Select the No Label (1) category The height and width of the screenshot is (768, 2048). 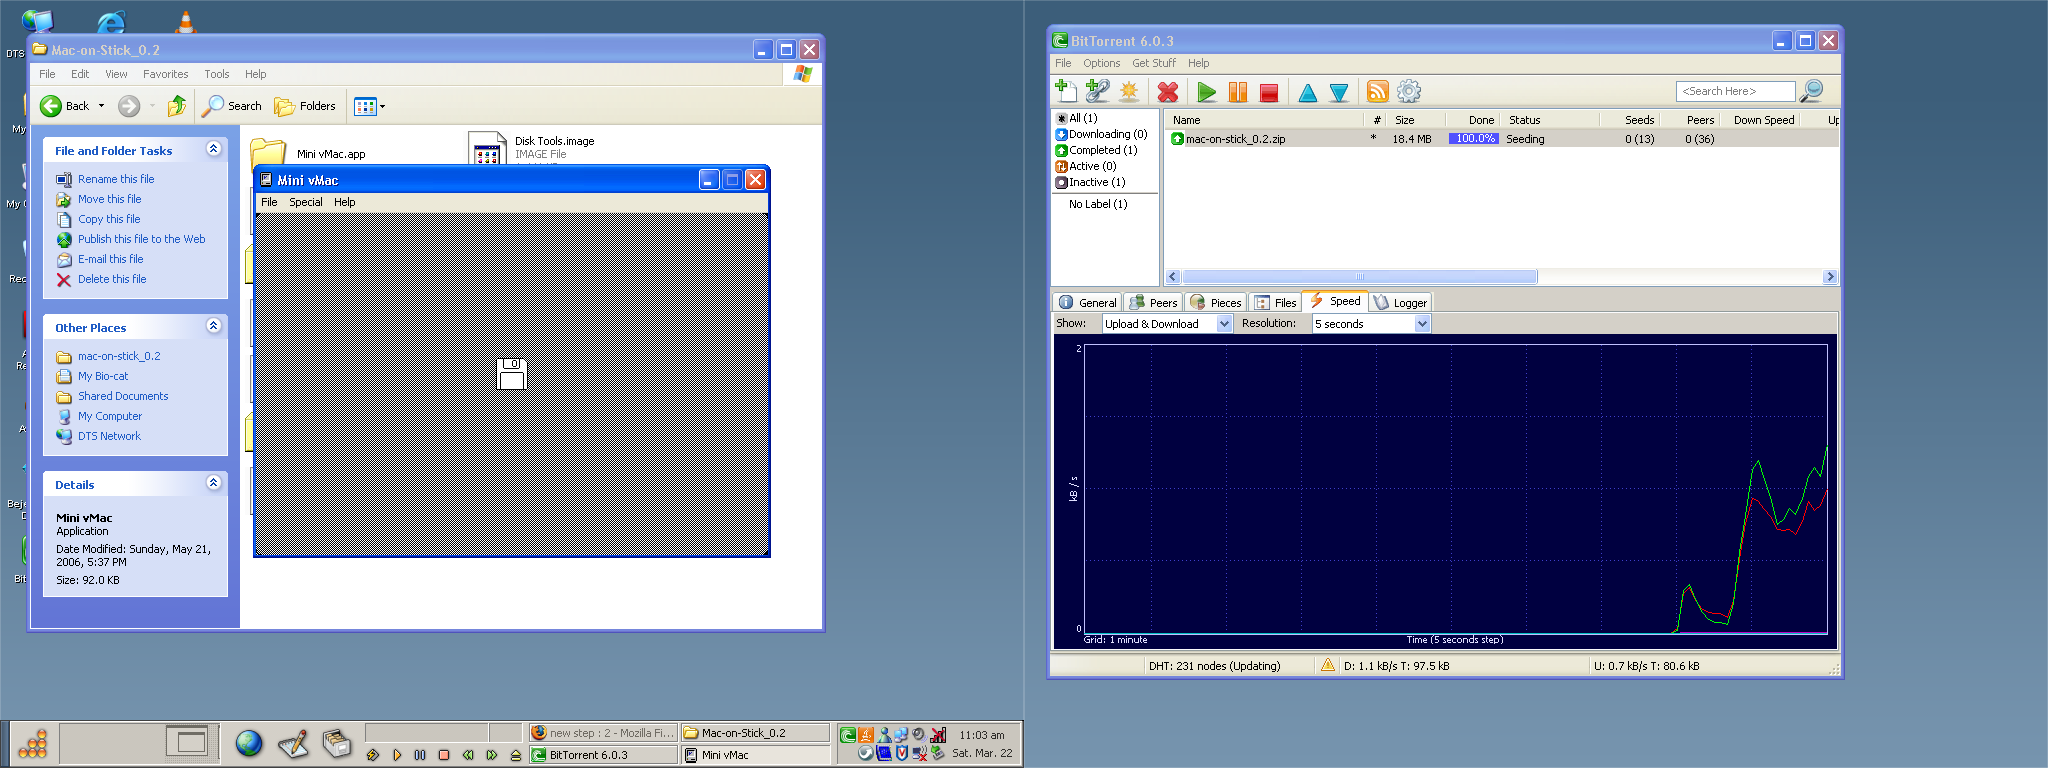tap(1098, 204)
